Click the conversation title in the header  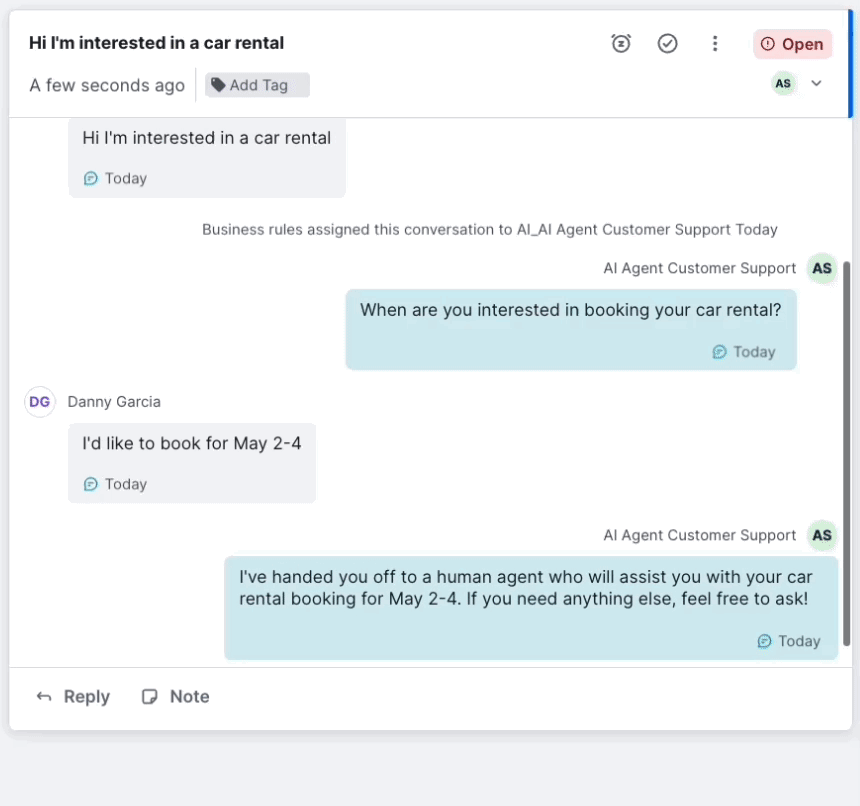(x=156, y=43)
